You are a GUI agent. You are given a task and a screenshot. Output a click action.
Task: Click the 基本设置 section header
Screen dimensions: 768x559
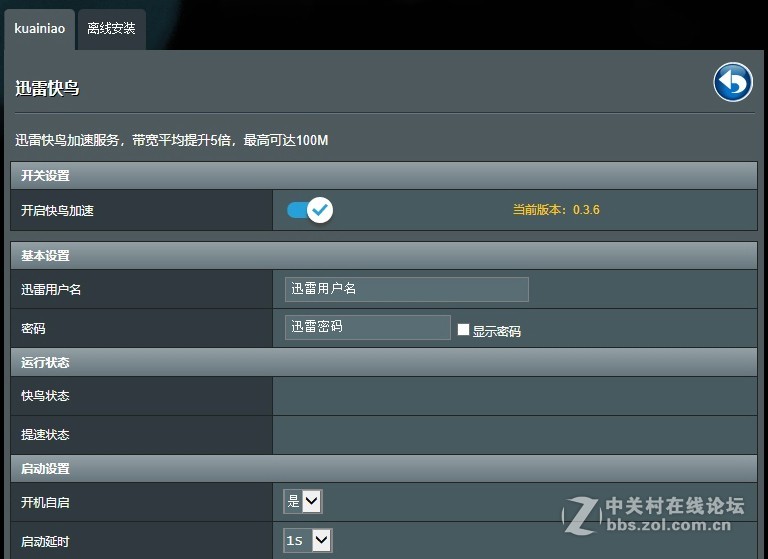coord(384,255)
